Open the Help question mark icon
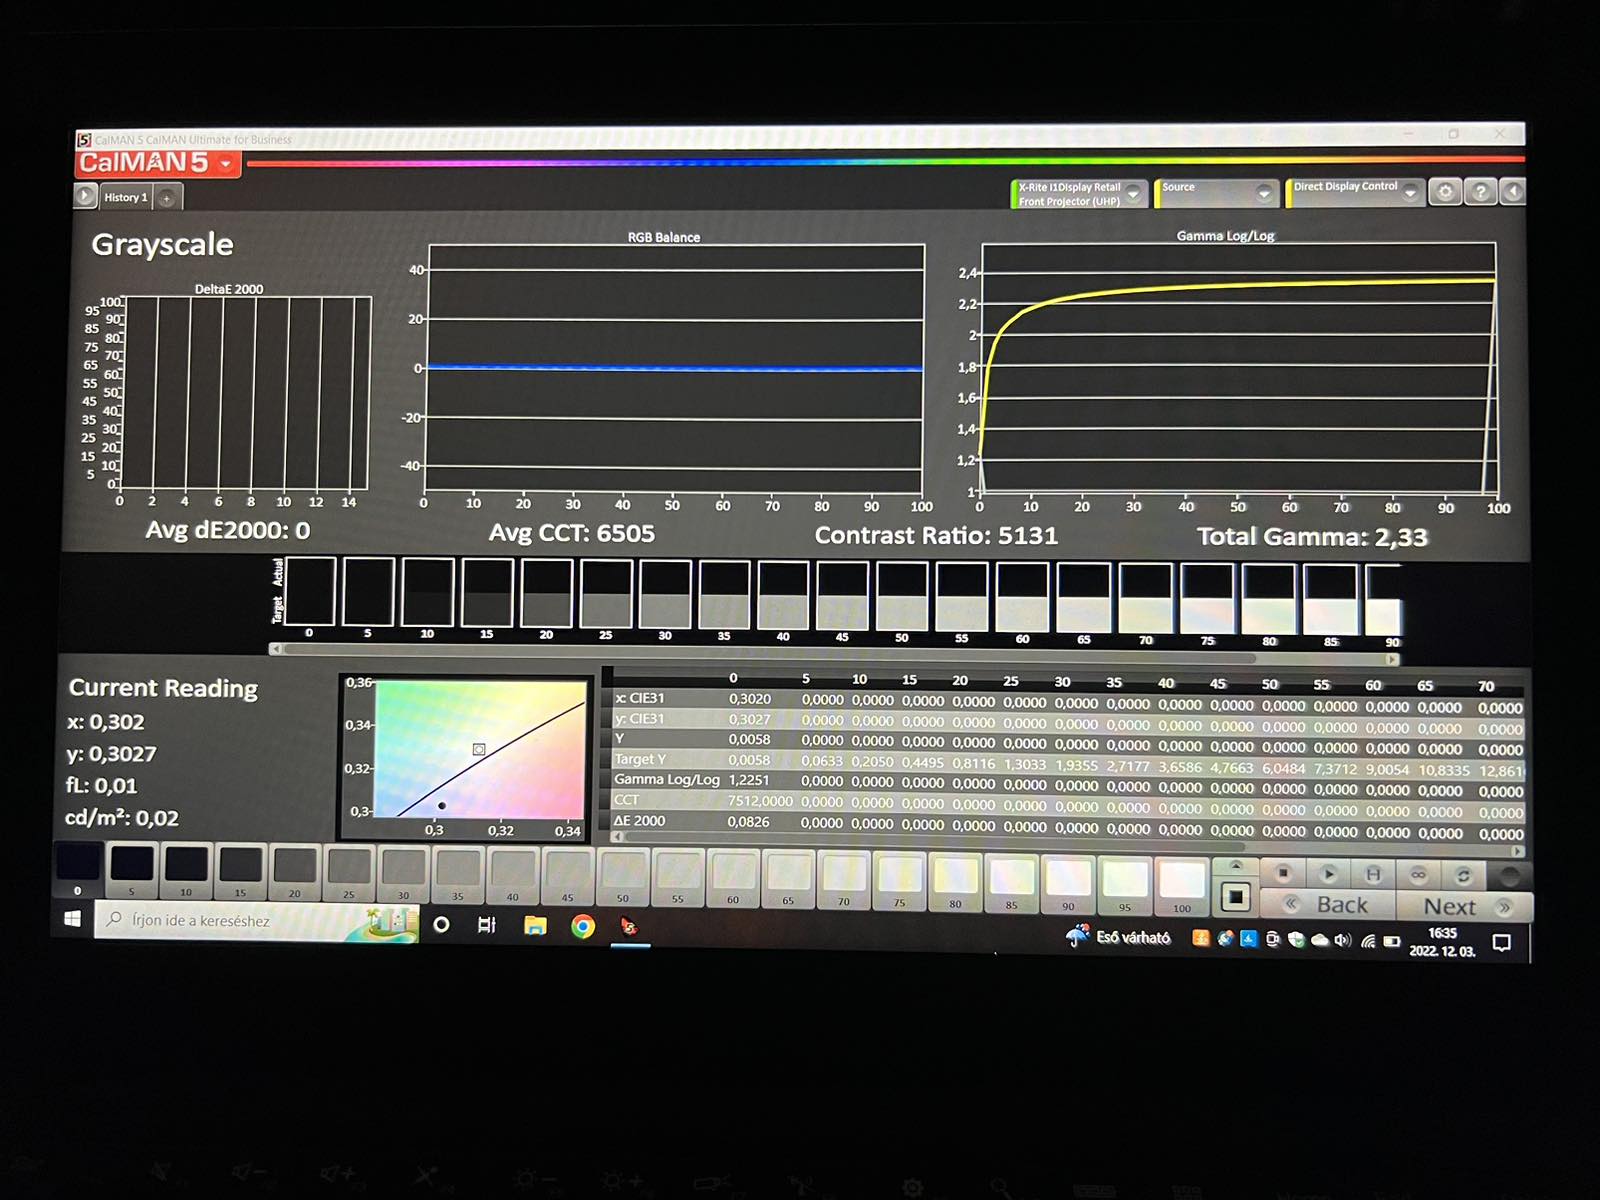Viewport: 1600px width, 1200px height. point(1480,192)
